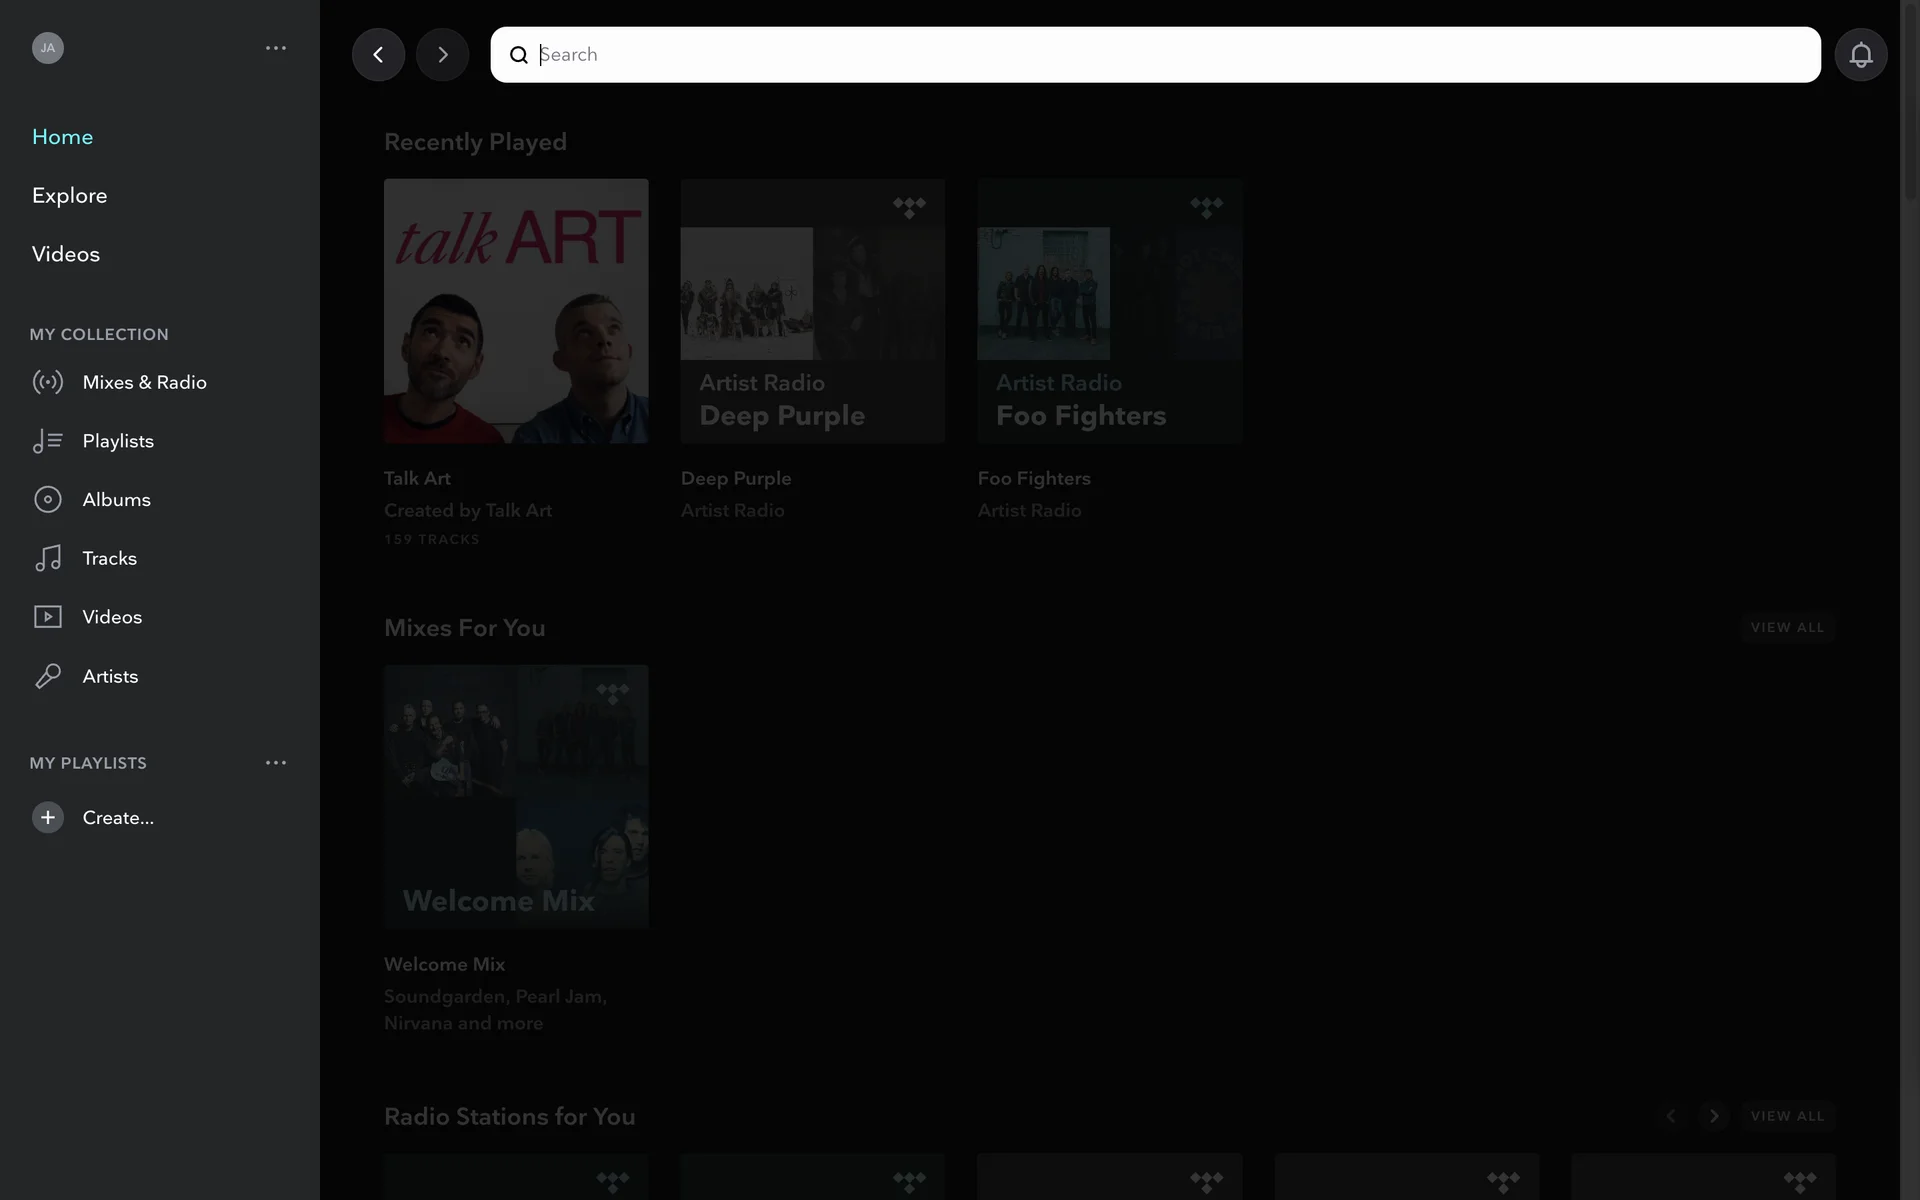Click View All for Mixes For You
Image resolution: width=1920 pixels, height=1200 pixels.
tap(1787, 627)
